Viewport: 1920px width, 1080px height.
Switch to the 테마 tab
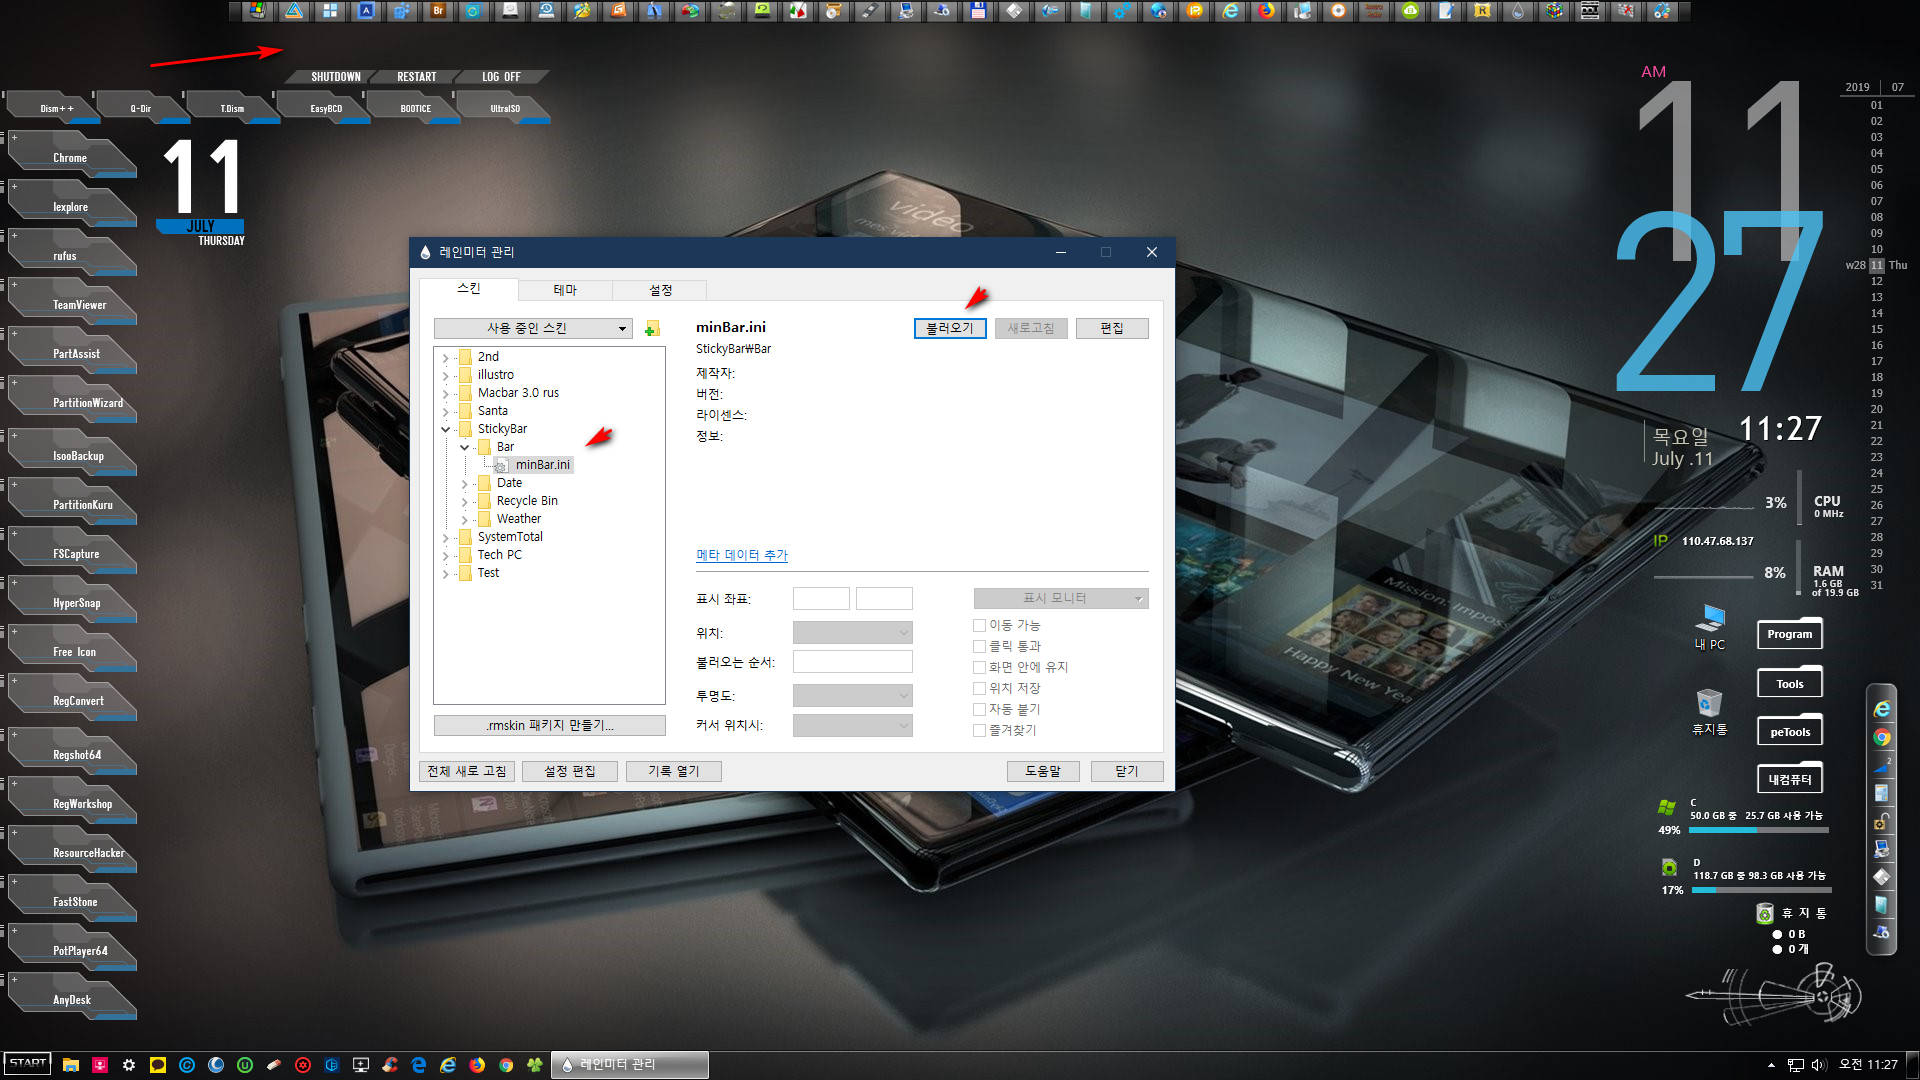click(565, 290)
